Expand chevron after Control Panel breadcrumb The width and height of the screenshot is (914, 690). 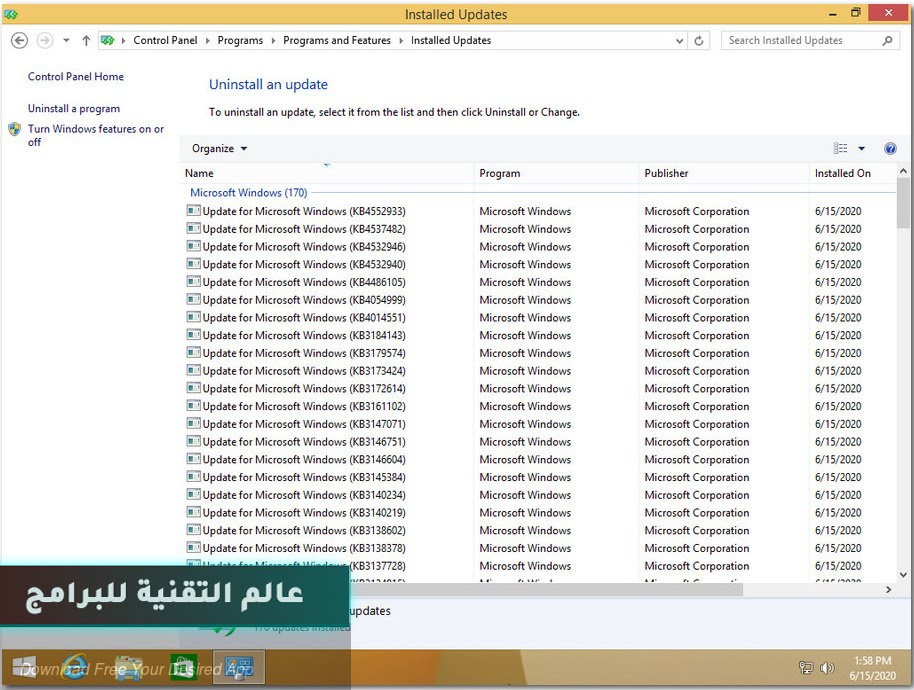click(208, 41)
